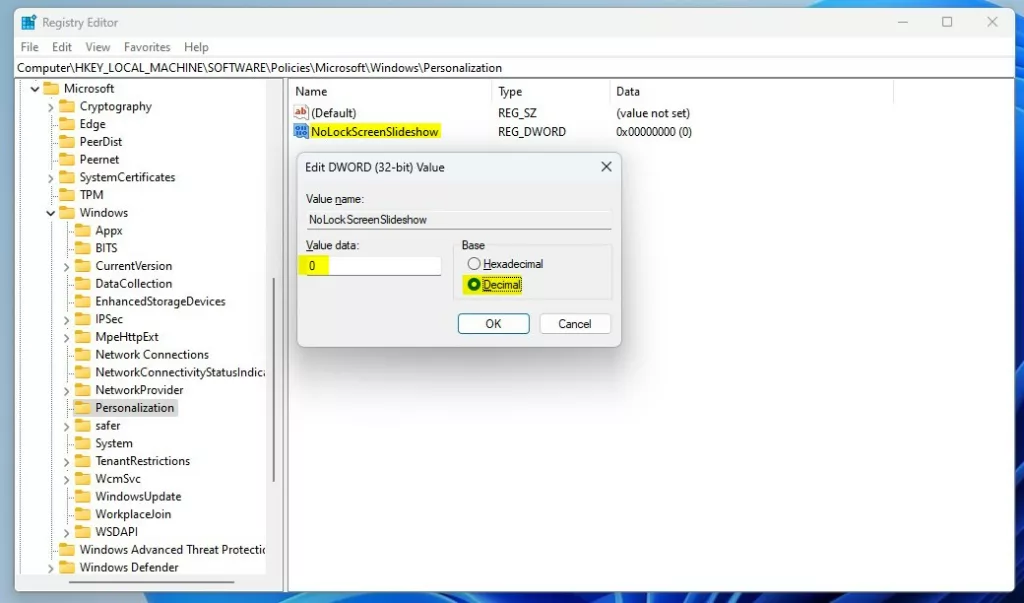Expand the Windows Defender key
The width and height of the screenshot is (1024, 603).
(50, 568)
